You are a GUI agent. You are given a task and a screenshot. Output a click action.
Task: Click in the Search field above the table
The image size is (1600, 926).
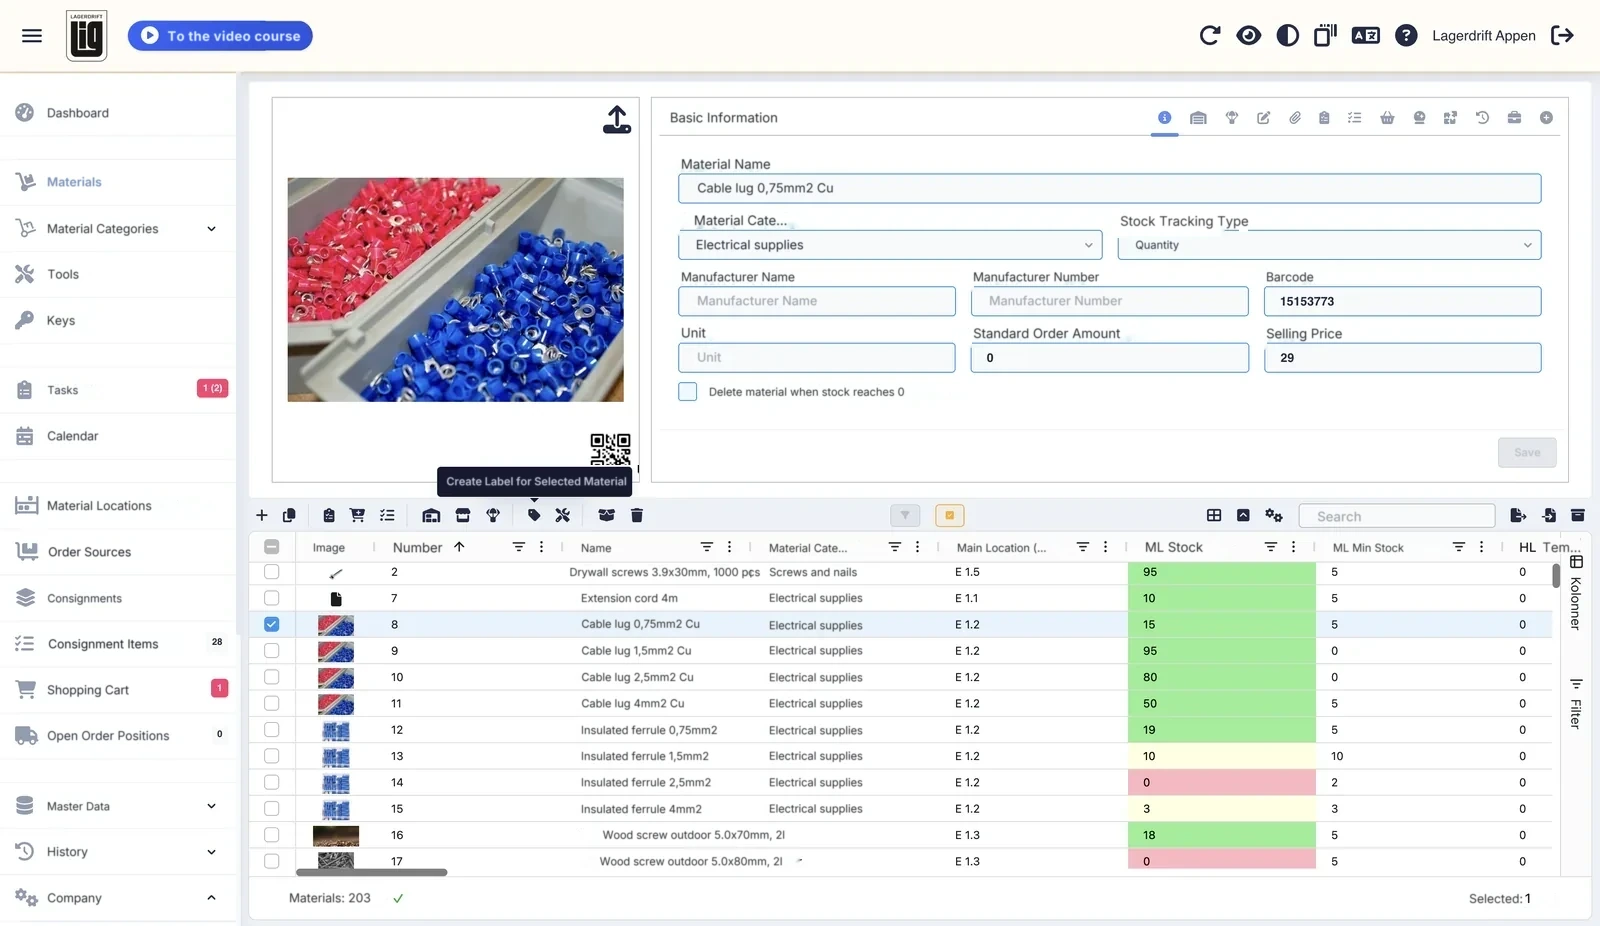(1397, 516)
